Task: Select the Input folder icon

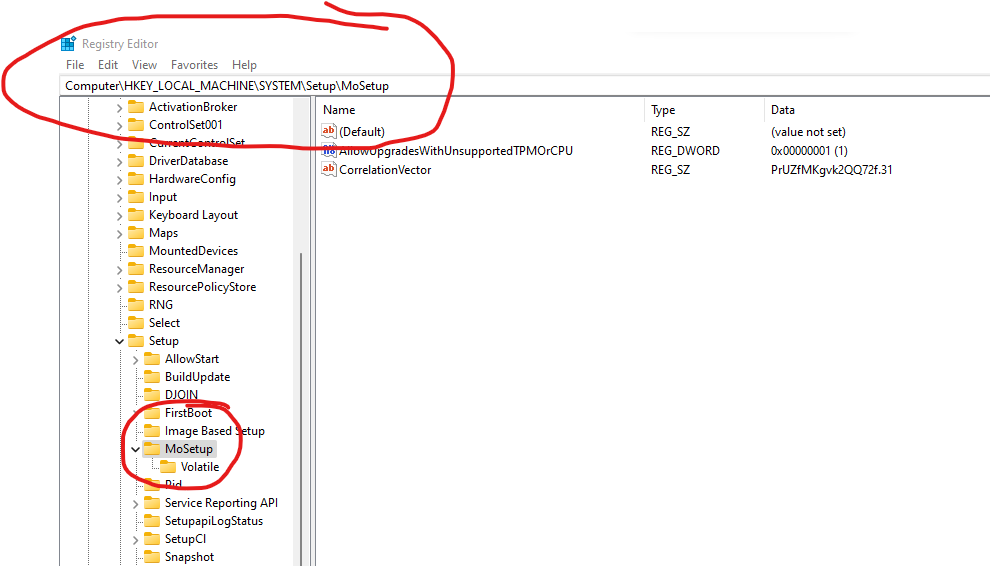Action: pos(136,196)
